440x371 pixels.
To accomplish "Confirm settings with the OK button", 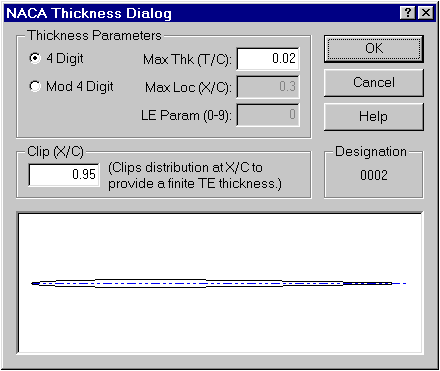I will pyautogui.click(x=374, y=49).
